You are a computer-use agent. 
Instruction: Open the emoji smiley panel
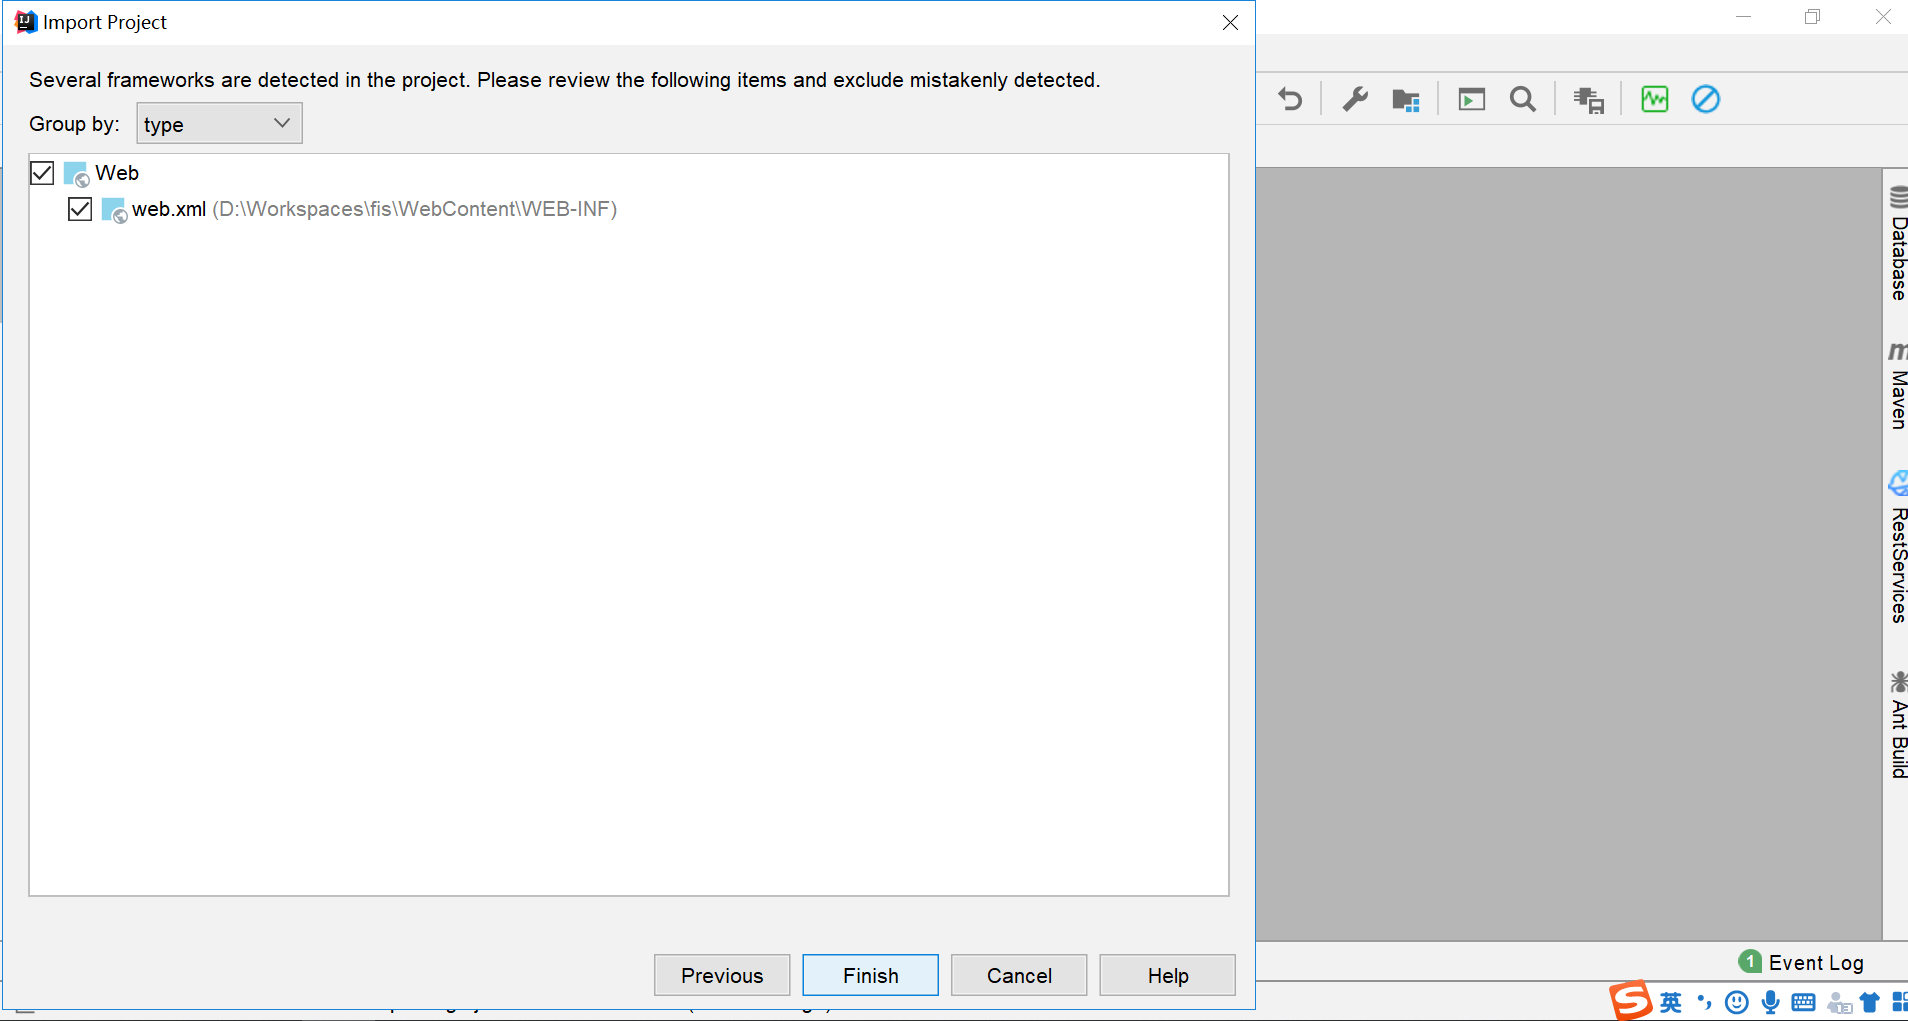coord(1737,1002)
